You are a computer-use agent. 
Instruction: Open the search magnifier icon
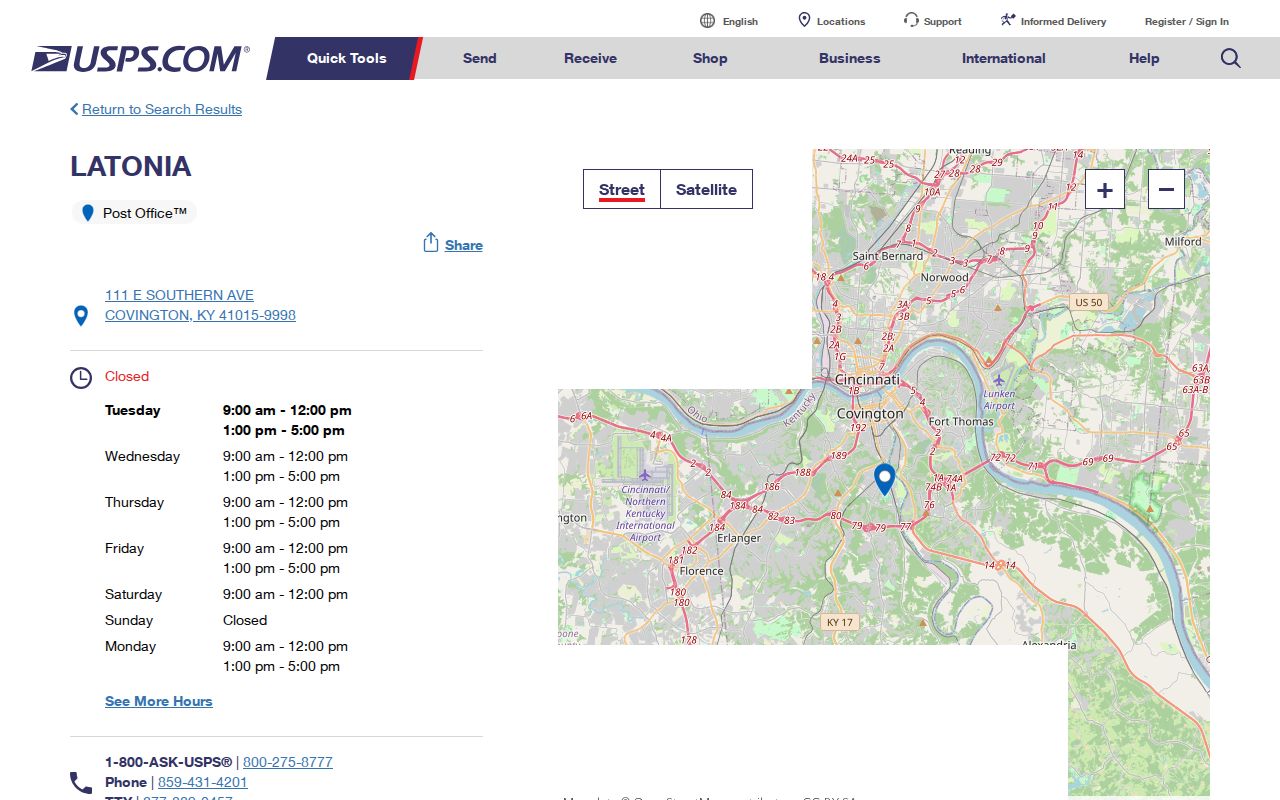click(1231, 58)
